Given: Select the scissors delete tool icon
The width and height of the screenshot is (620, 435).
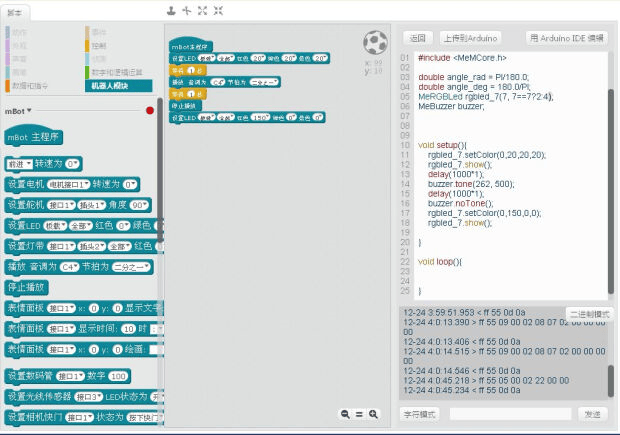Looking at the screenshot, I should click(x=187, y=11).
